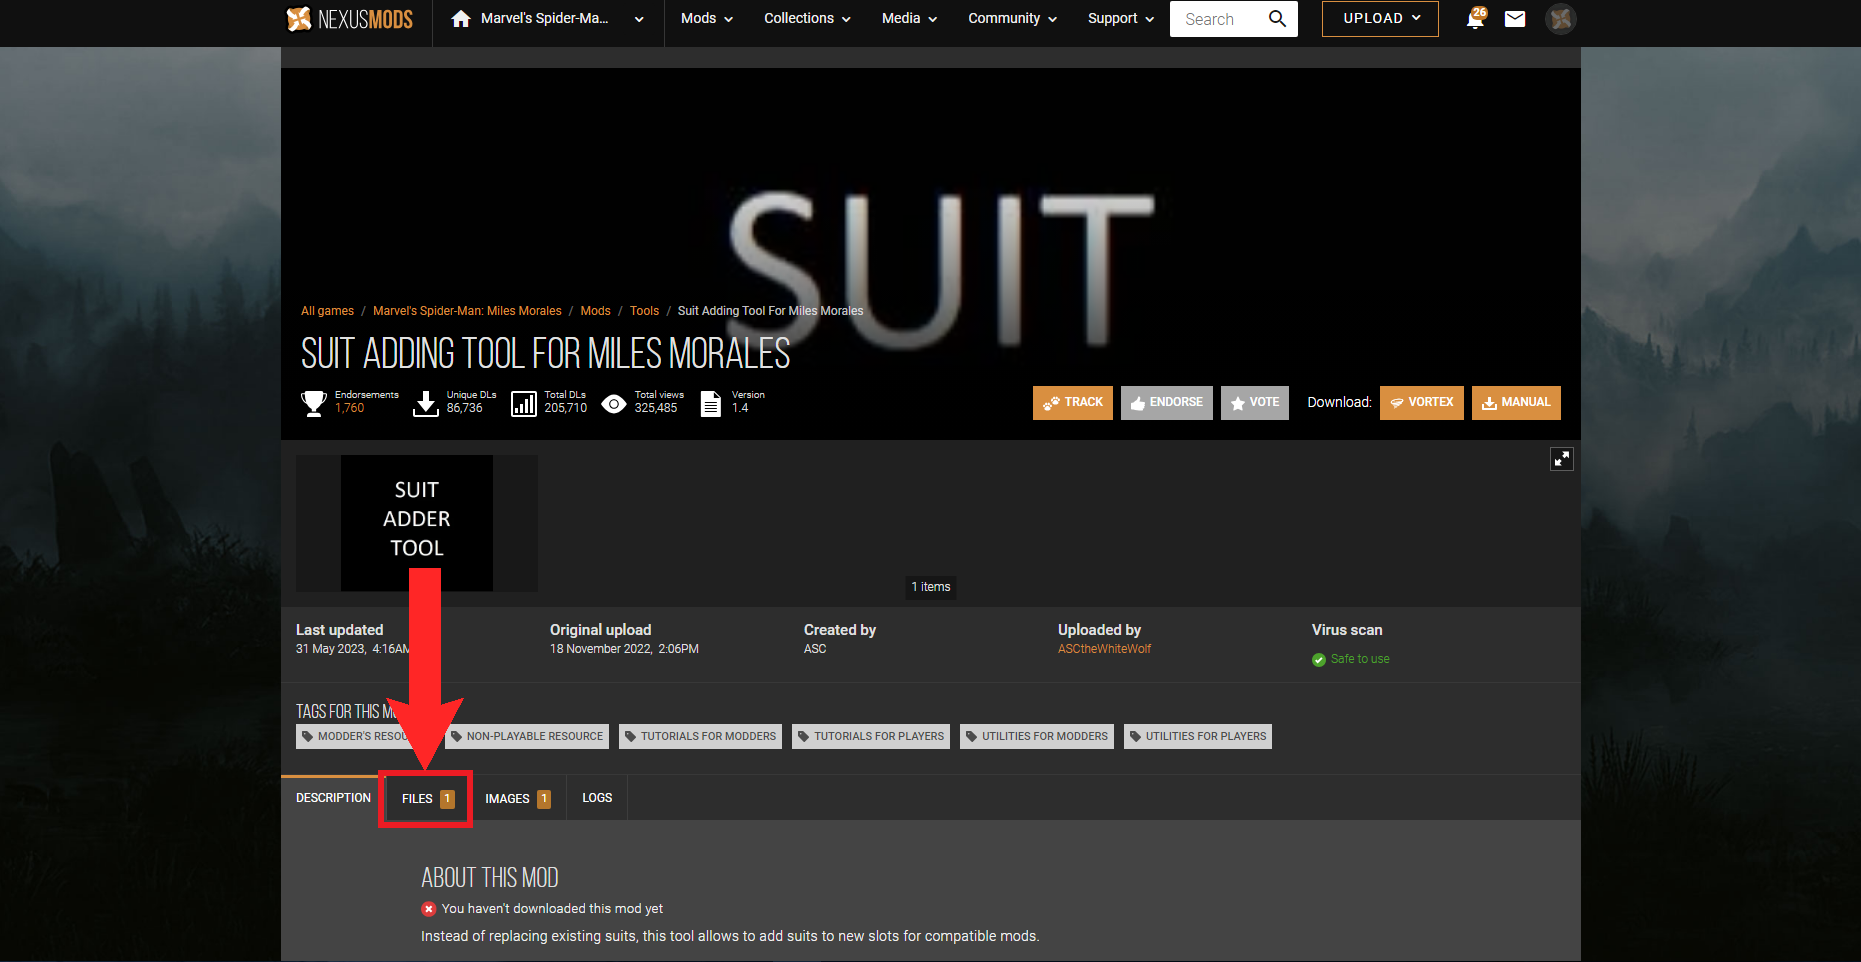Image resolution: width=1861 pixels, height=962 pixels.
Task: Open the Mods dropdown menu
Action: 707,19
